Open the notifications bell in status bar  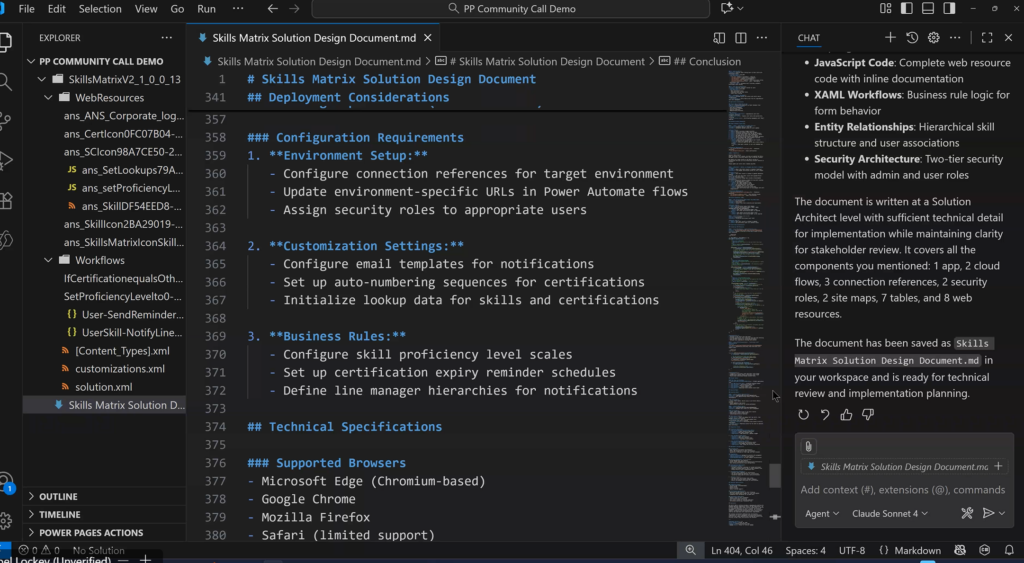(x=1006, y=550)
